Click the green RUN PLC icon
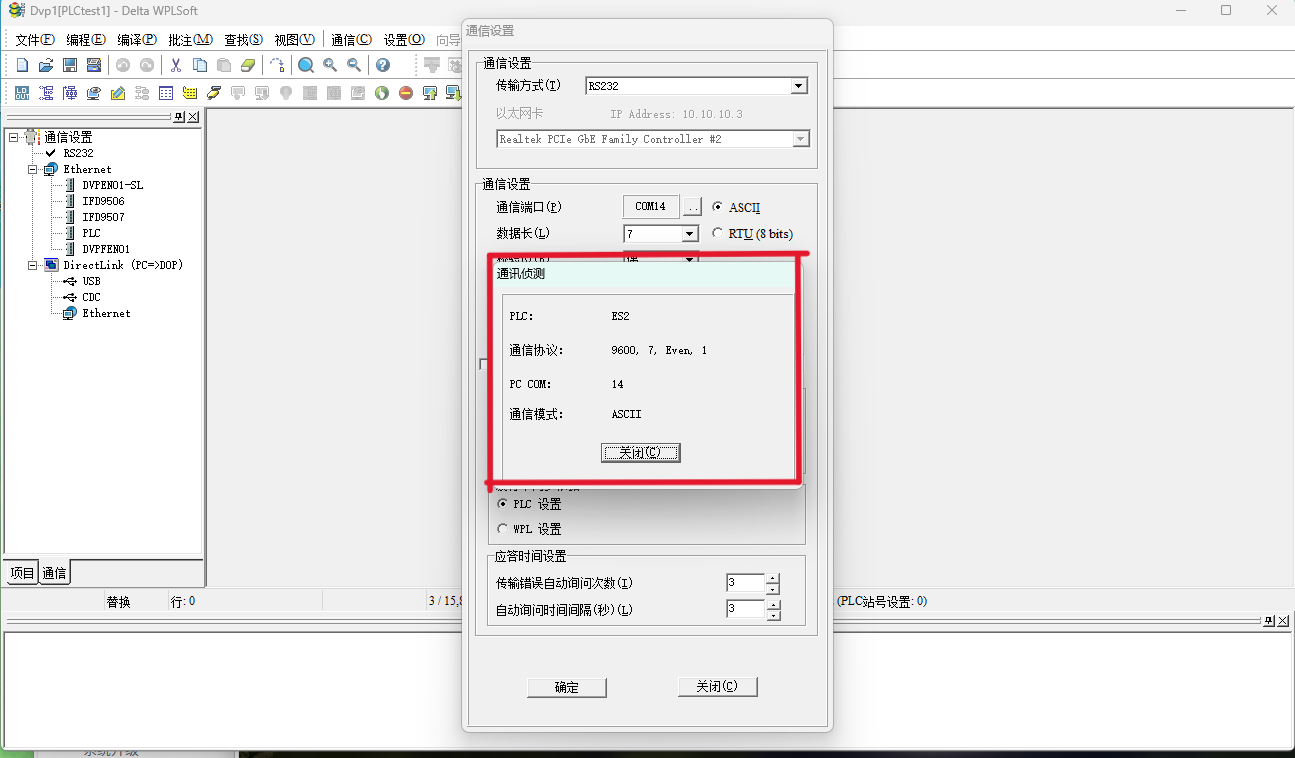The height and width of the screenshot is (758, 1295). point(382,93)
